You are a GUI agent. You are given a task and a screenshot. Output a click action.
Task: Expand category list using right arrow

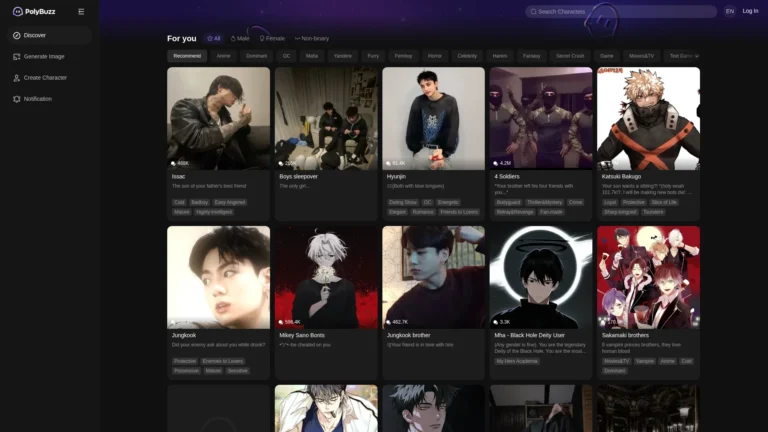pos(696,56)
